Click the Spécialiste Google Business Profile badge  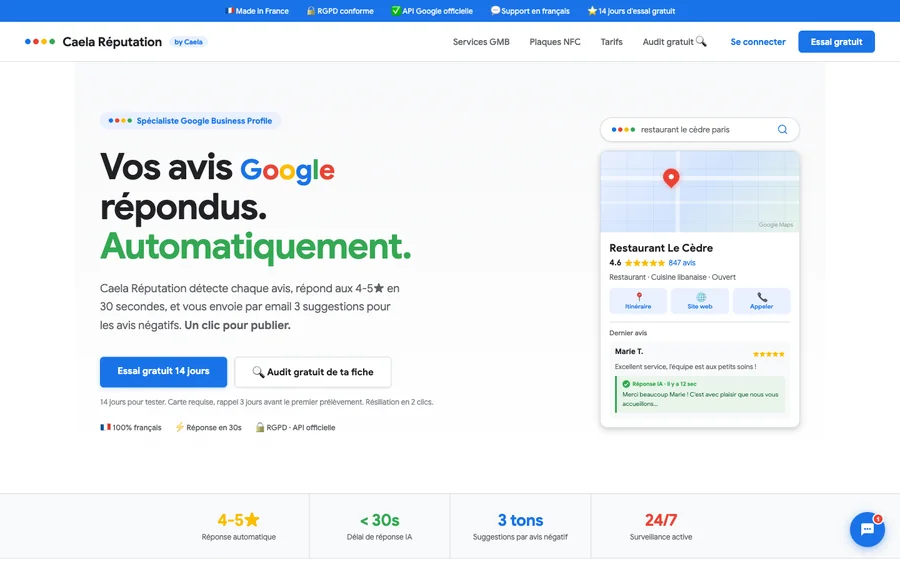click(190, 121)
